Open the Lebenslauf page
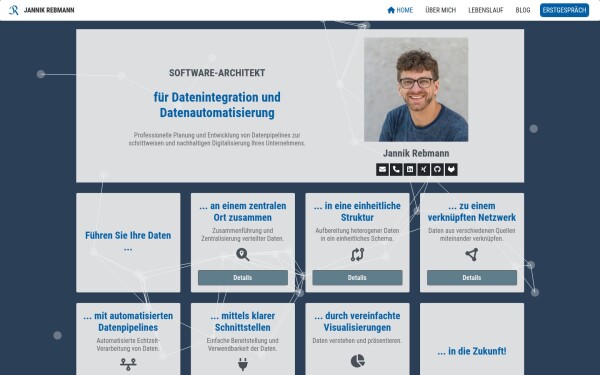The height and width of the screenshot is (375, 600). [x=486, y=10]
